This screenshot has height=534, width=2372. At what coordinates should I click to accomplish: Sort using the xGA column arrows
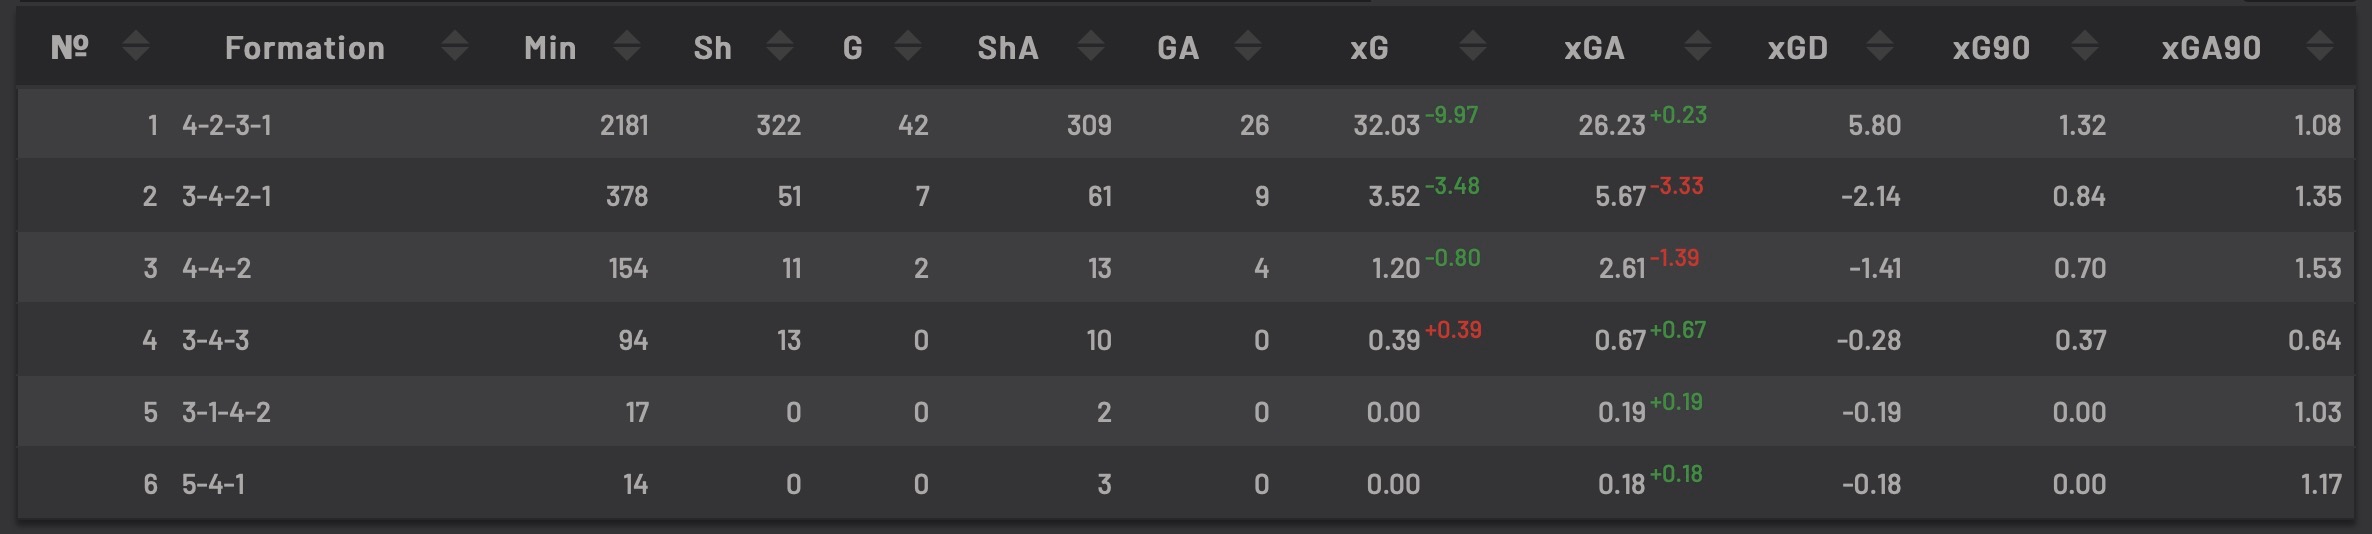tap(1697, 46)
